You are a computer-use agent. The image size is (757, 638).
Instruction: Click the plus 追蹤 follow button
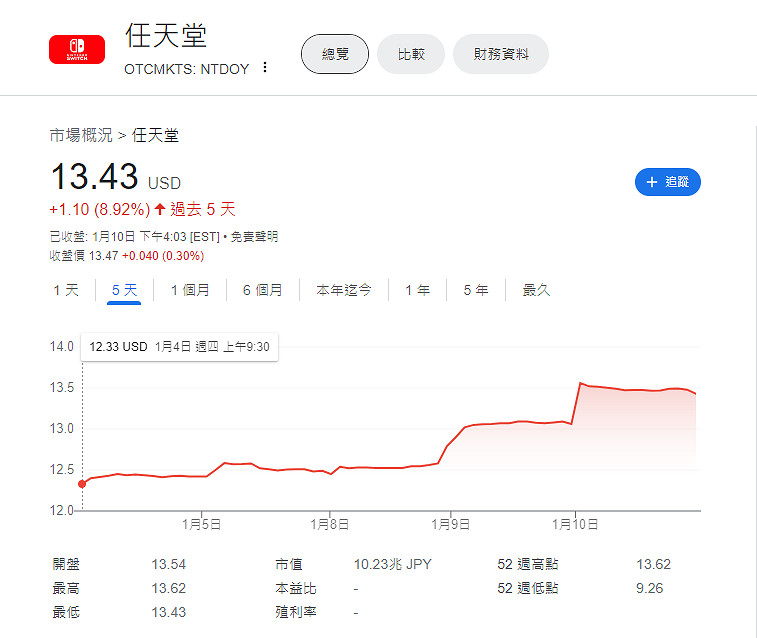coord(667,182)
